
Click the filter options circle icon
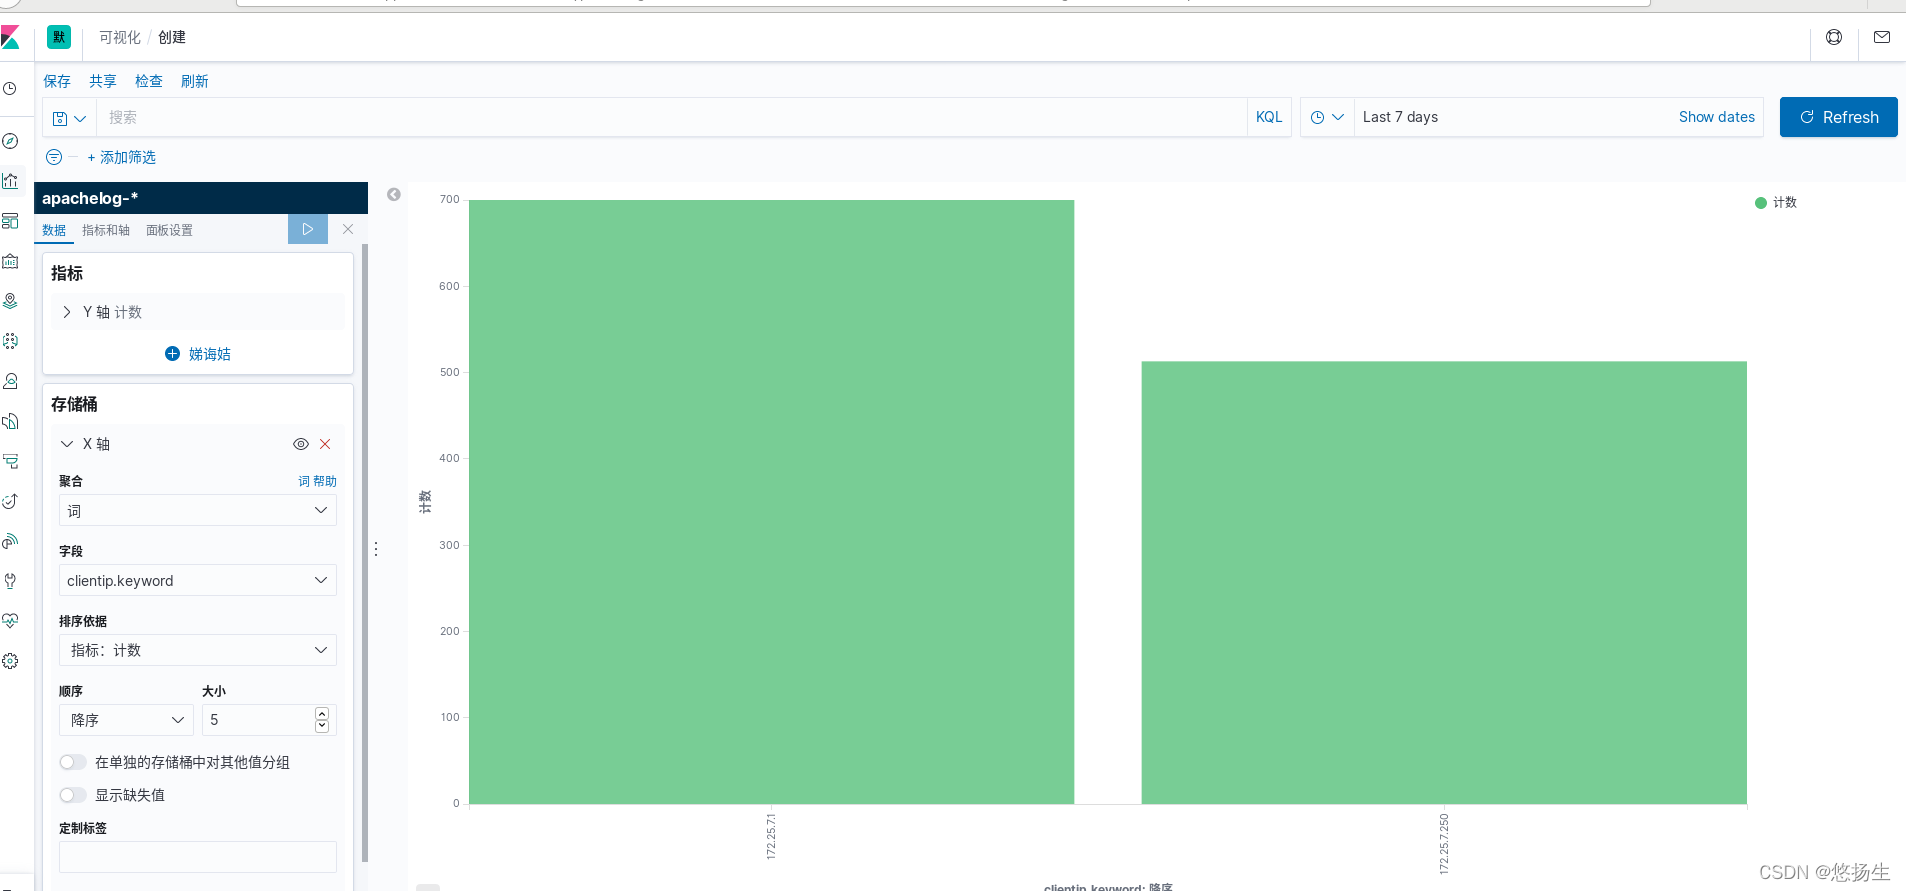click(x=54, y=157)
